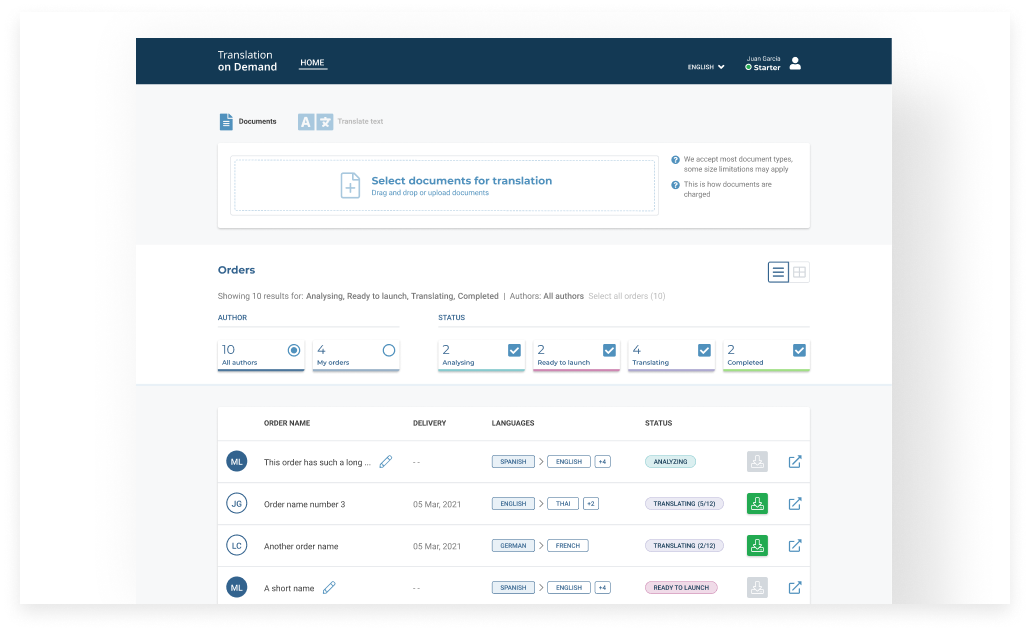The image size is (1030, 632).
Task: Select the Translate text icon
Action: (x=315, y=122)
